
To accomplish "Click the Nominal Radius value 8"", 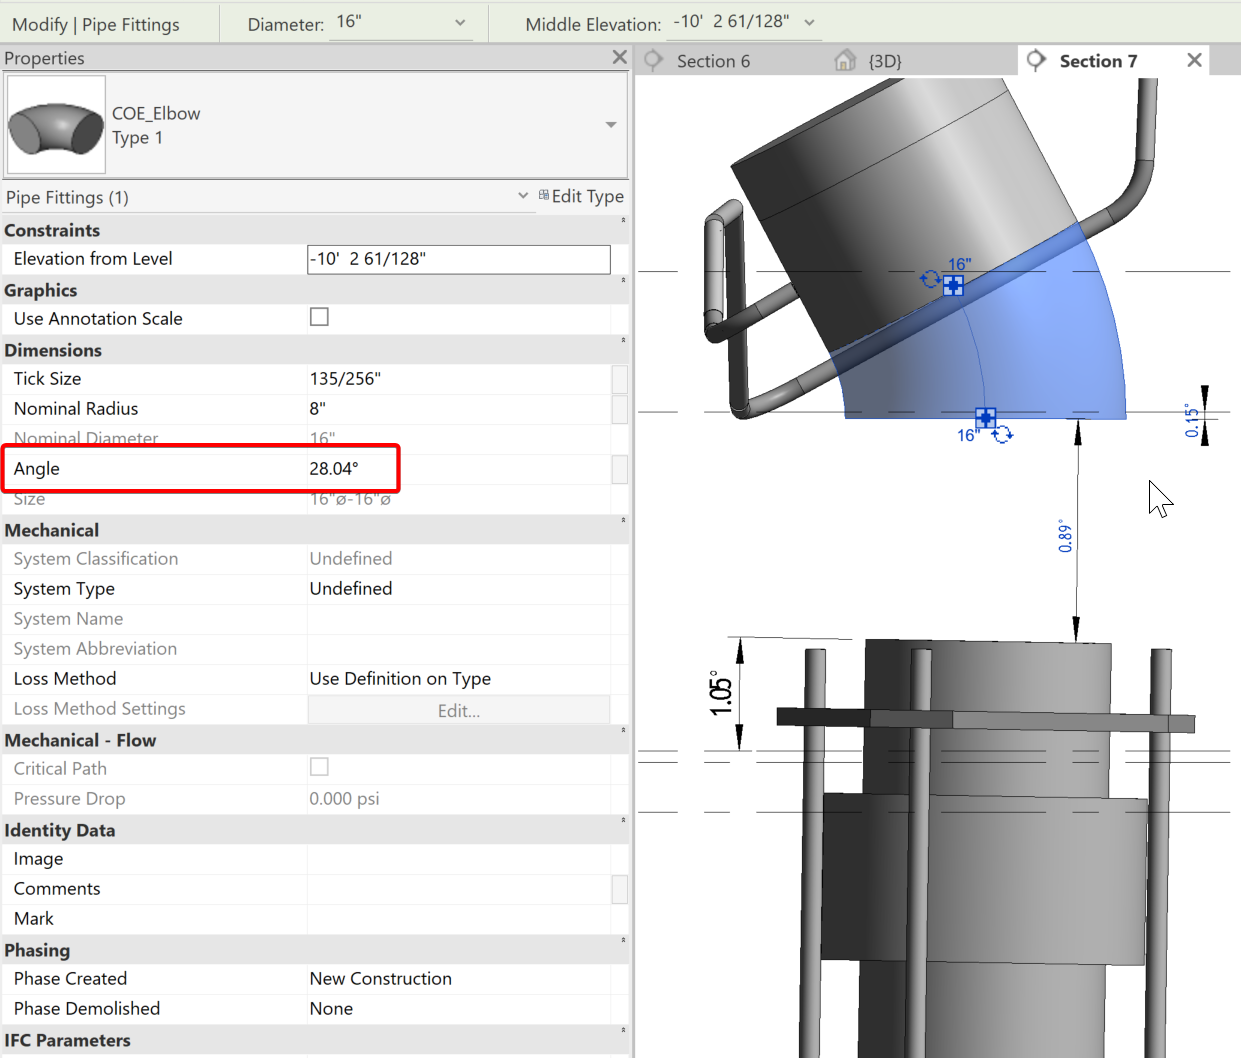I will (x=318, y=408).
